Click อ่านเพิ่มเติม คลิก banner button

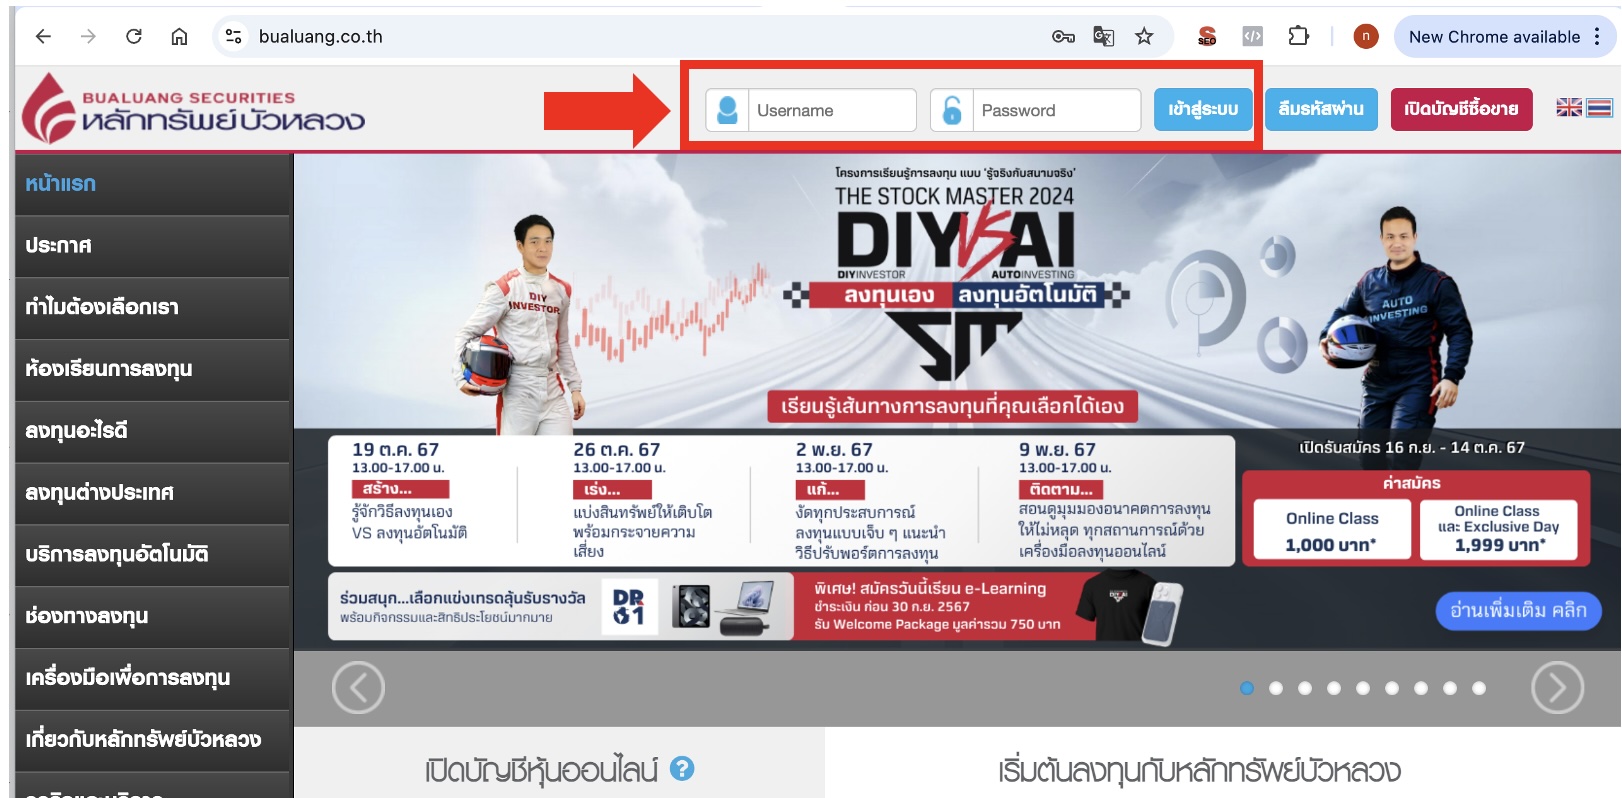[1518, 610]
